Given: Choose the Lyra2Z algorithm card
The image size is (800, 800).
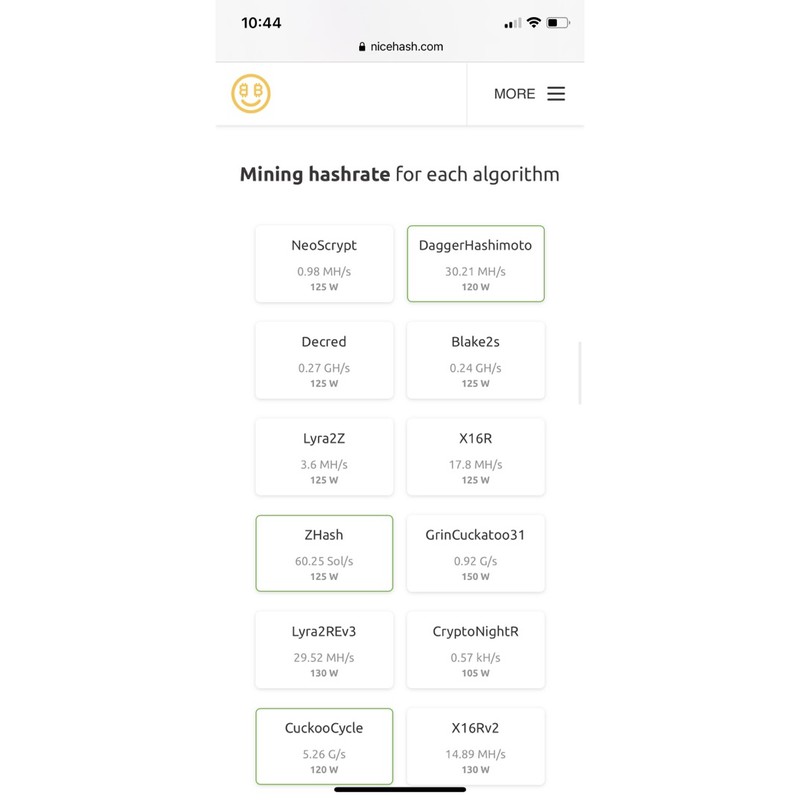Looking at the screenshot, I should pyautogui.click(x=324, y=457).
